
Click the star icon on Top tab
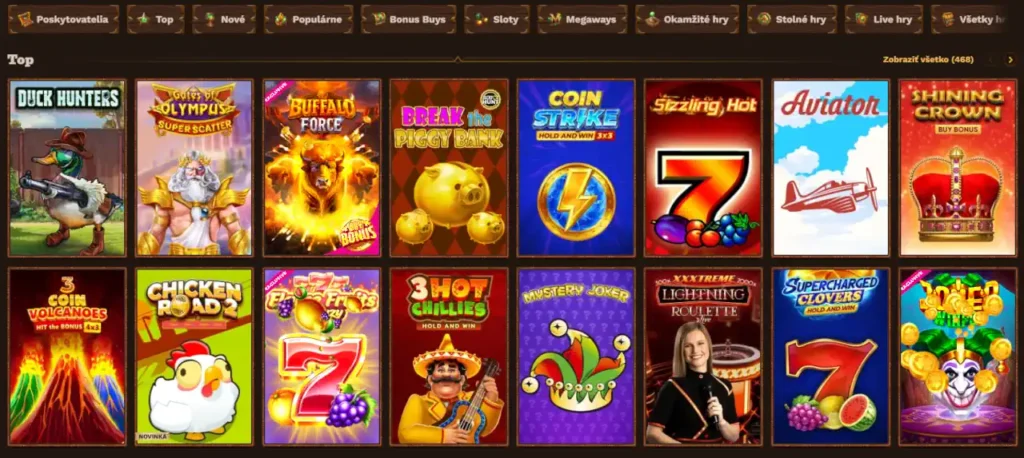tap(144, 20)
